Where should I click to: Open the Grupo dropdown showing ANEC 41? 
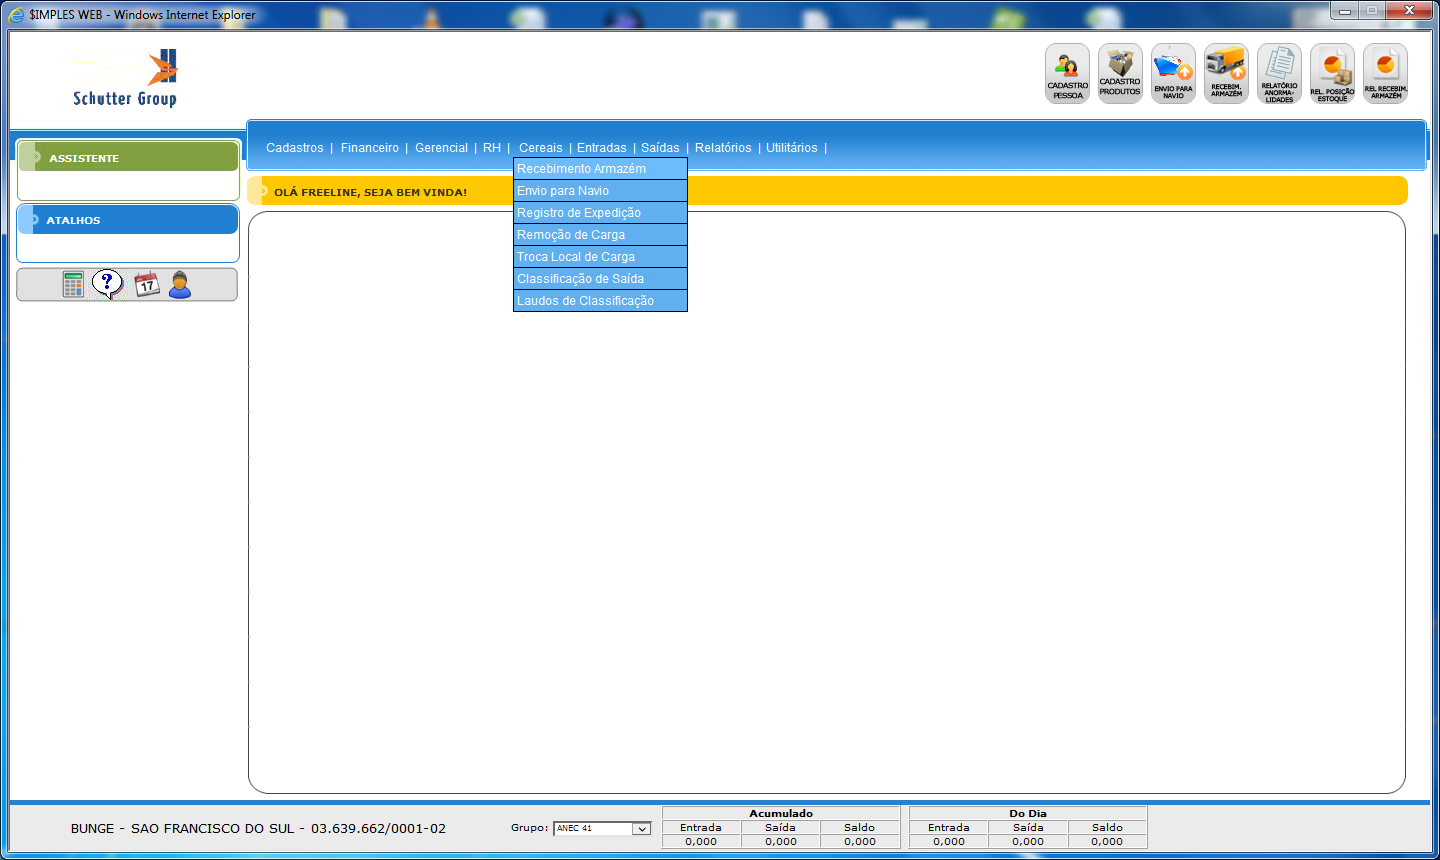point(641,829)
